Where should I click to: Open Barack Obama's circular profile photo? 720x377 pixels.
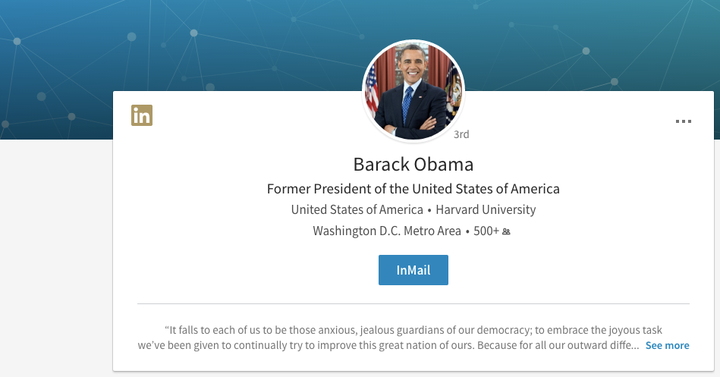[413, 91]
